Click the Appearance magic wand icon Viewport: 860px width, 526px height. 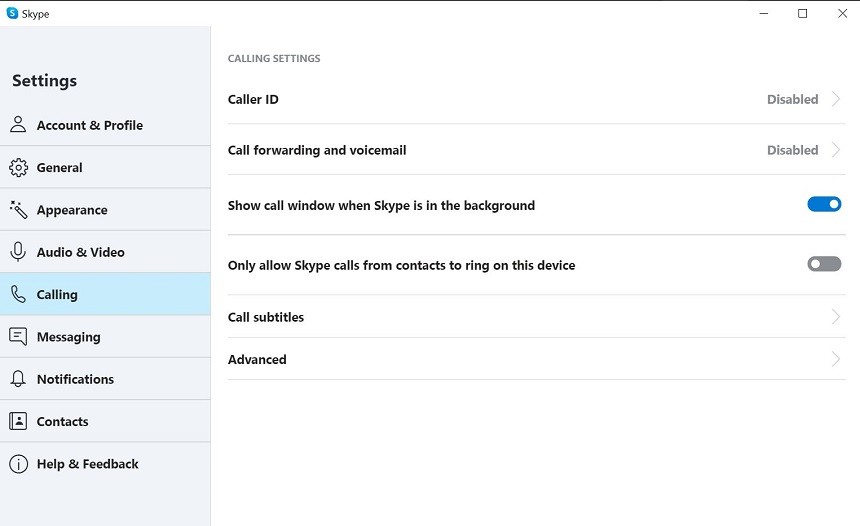pos(18,210)
